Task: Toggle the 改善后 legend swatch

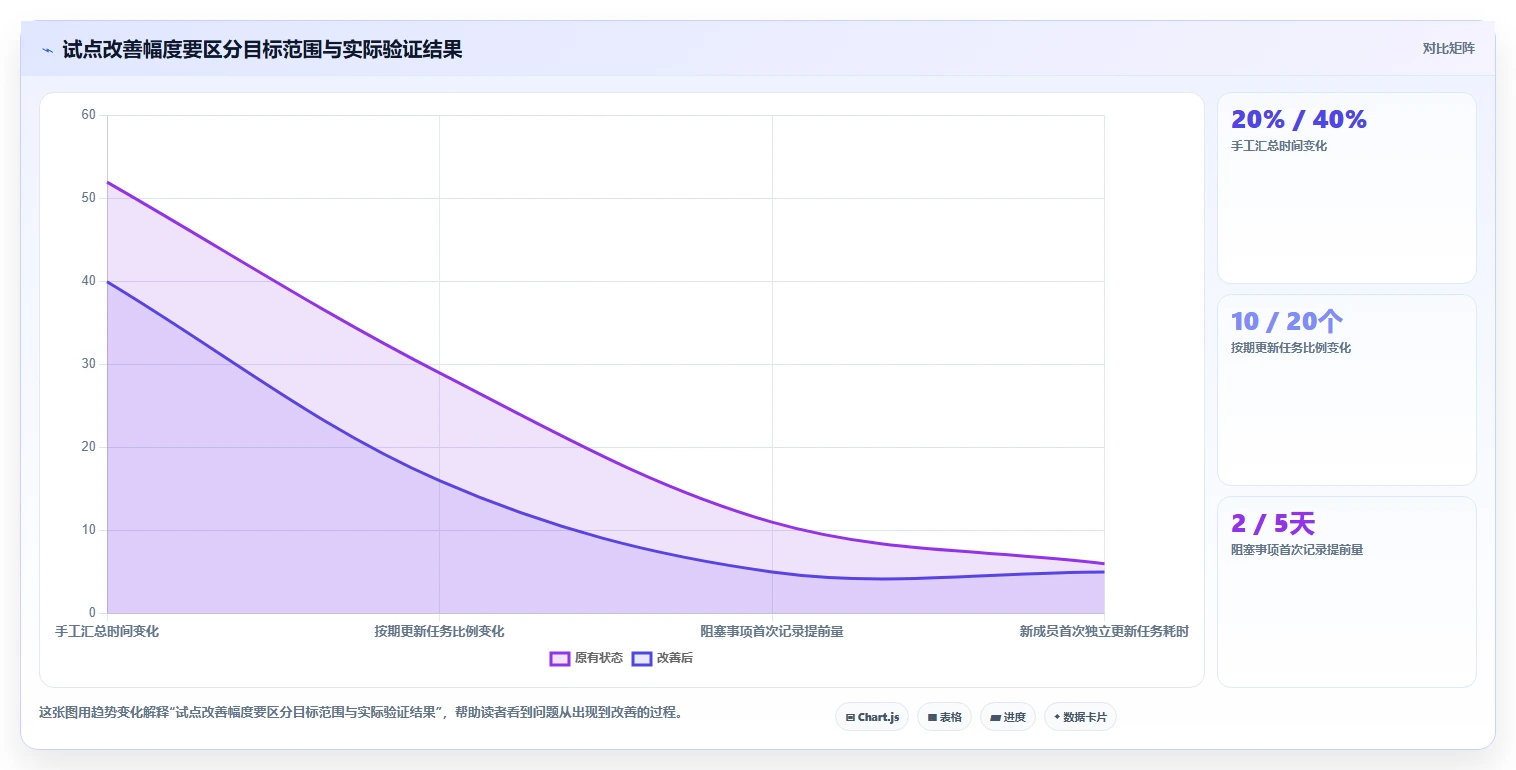Action: (642, 658)
